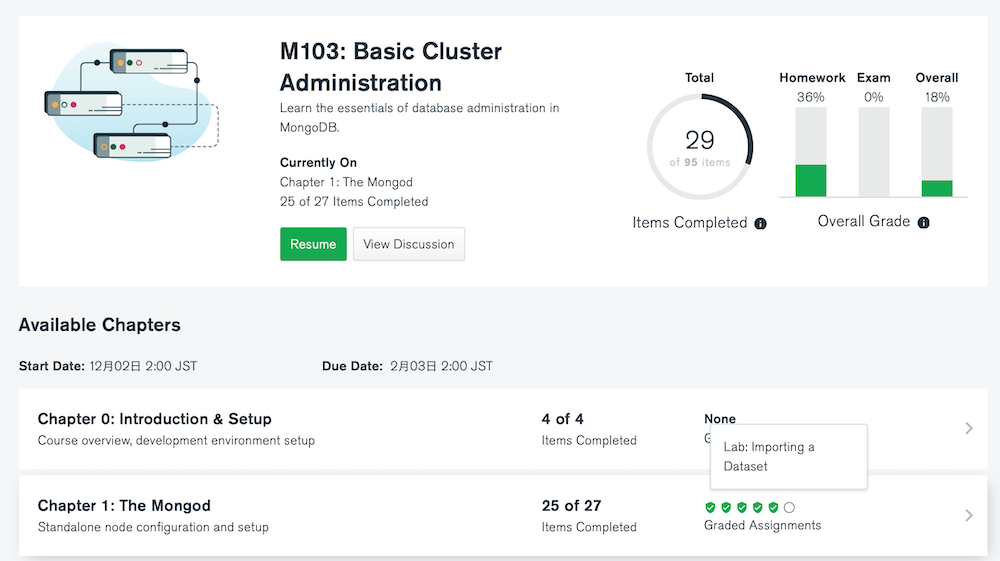Image resolution: width=1000 pixels, height=561 pixels.
Task: Expand Chapter 0 row chevron
Action: pyautogui.click(x=969, y=428)
